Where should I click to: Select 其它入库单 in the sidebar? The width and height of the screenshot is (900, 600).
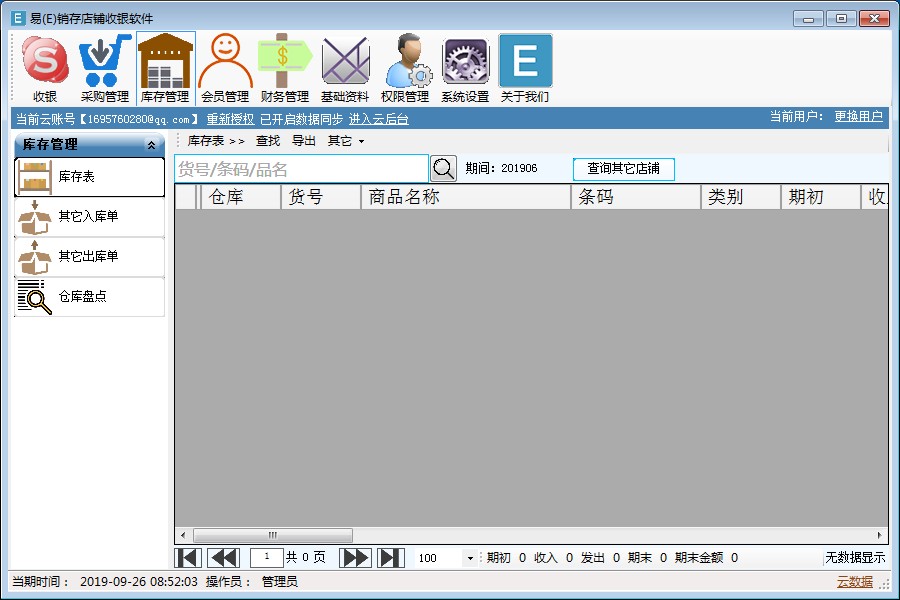point(89,217)
